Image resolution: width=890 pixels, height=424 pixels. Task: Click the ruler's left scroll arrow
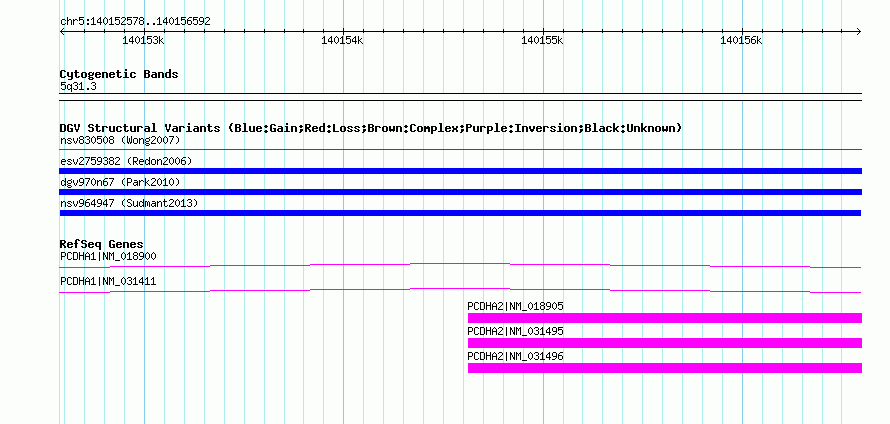(62, 31)
